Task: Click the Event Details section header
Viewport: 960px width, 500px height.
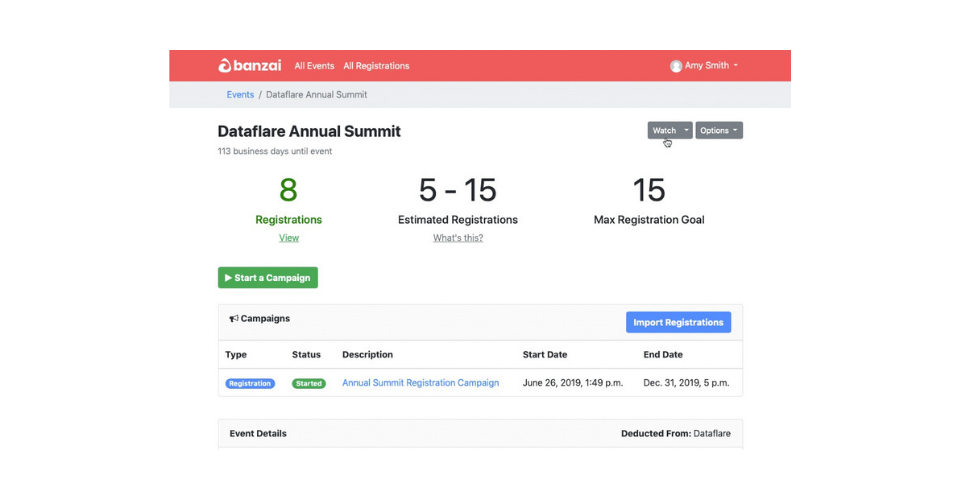Action: click(x=258, y=433)
